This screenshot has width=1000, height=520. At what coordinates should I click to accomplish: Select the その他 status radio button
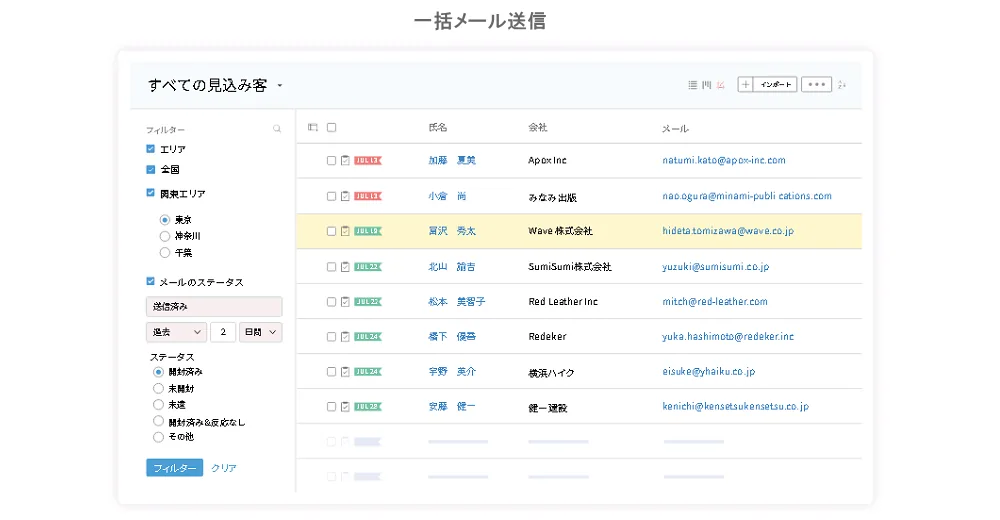click(158, 437)
